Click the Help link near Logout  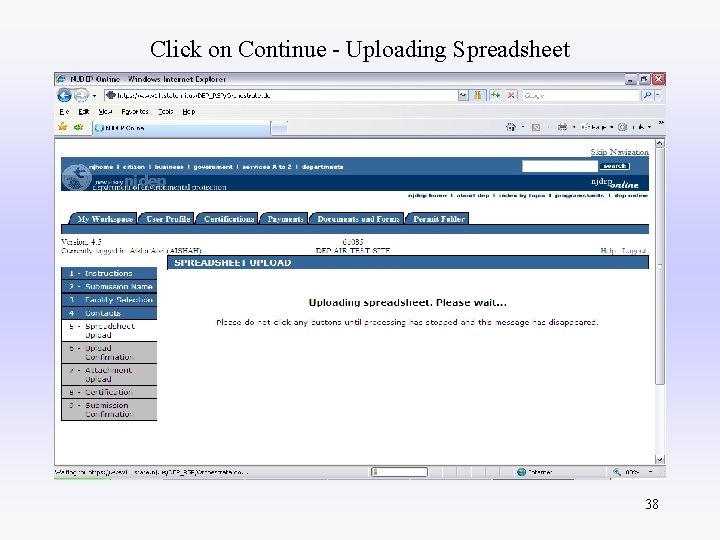(x=608, y=251)
